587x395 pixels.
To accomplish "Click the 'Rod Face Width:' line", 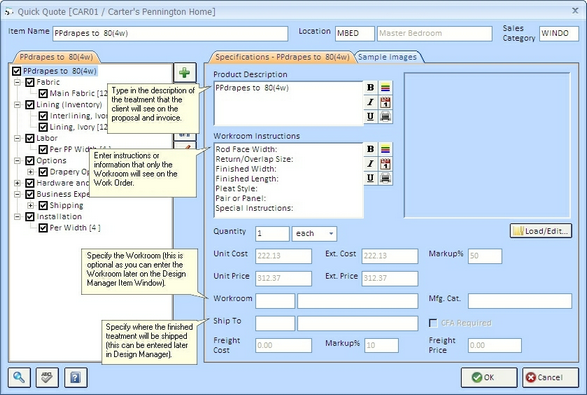I will 246,149.
